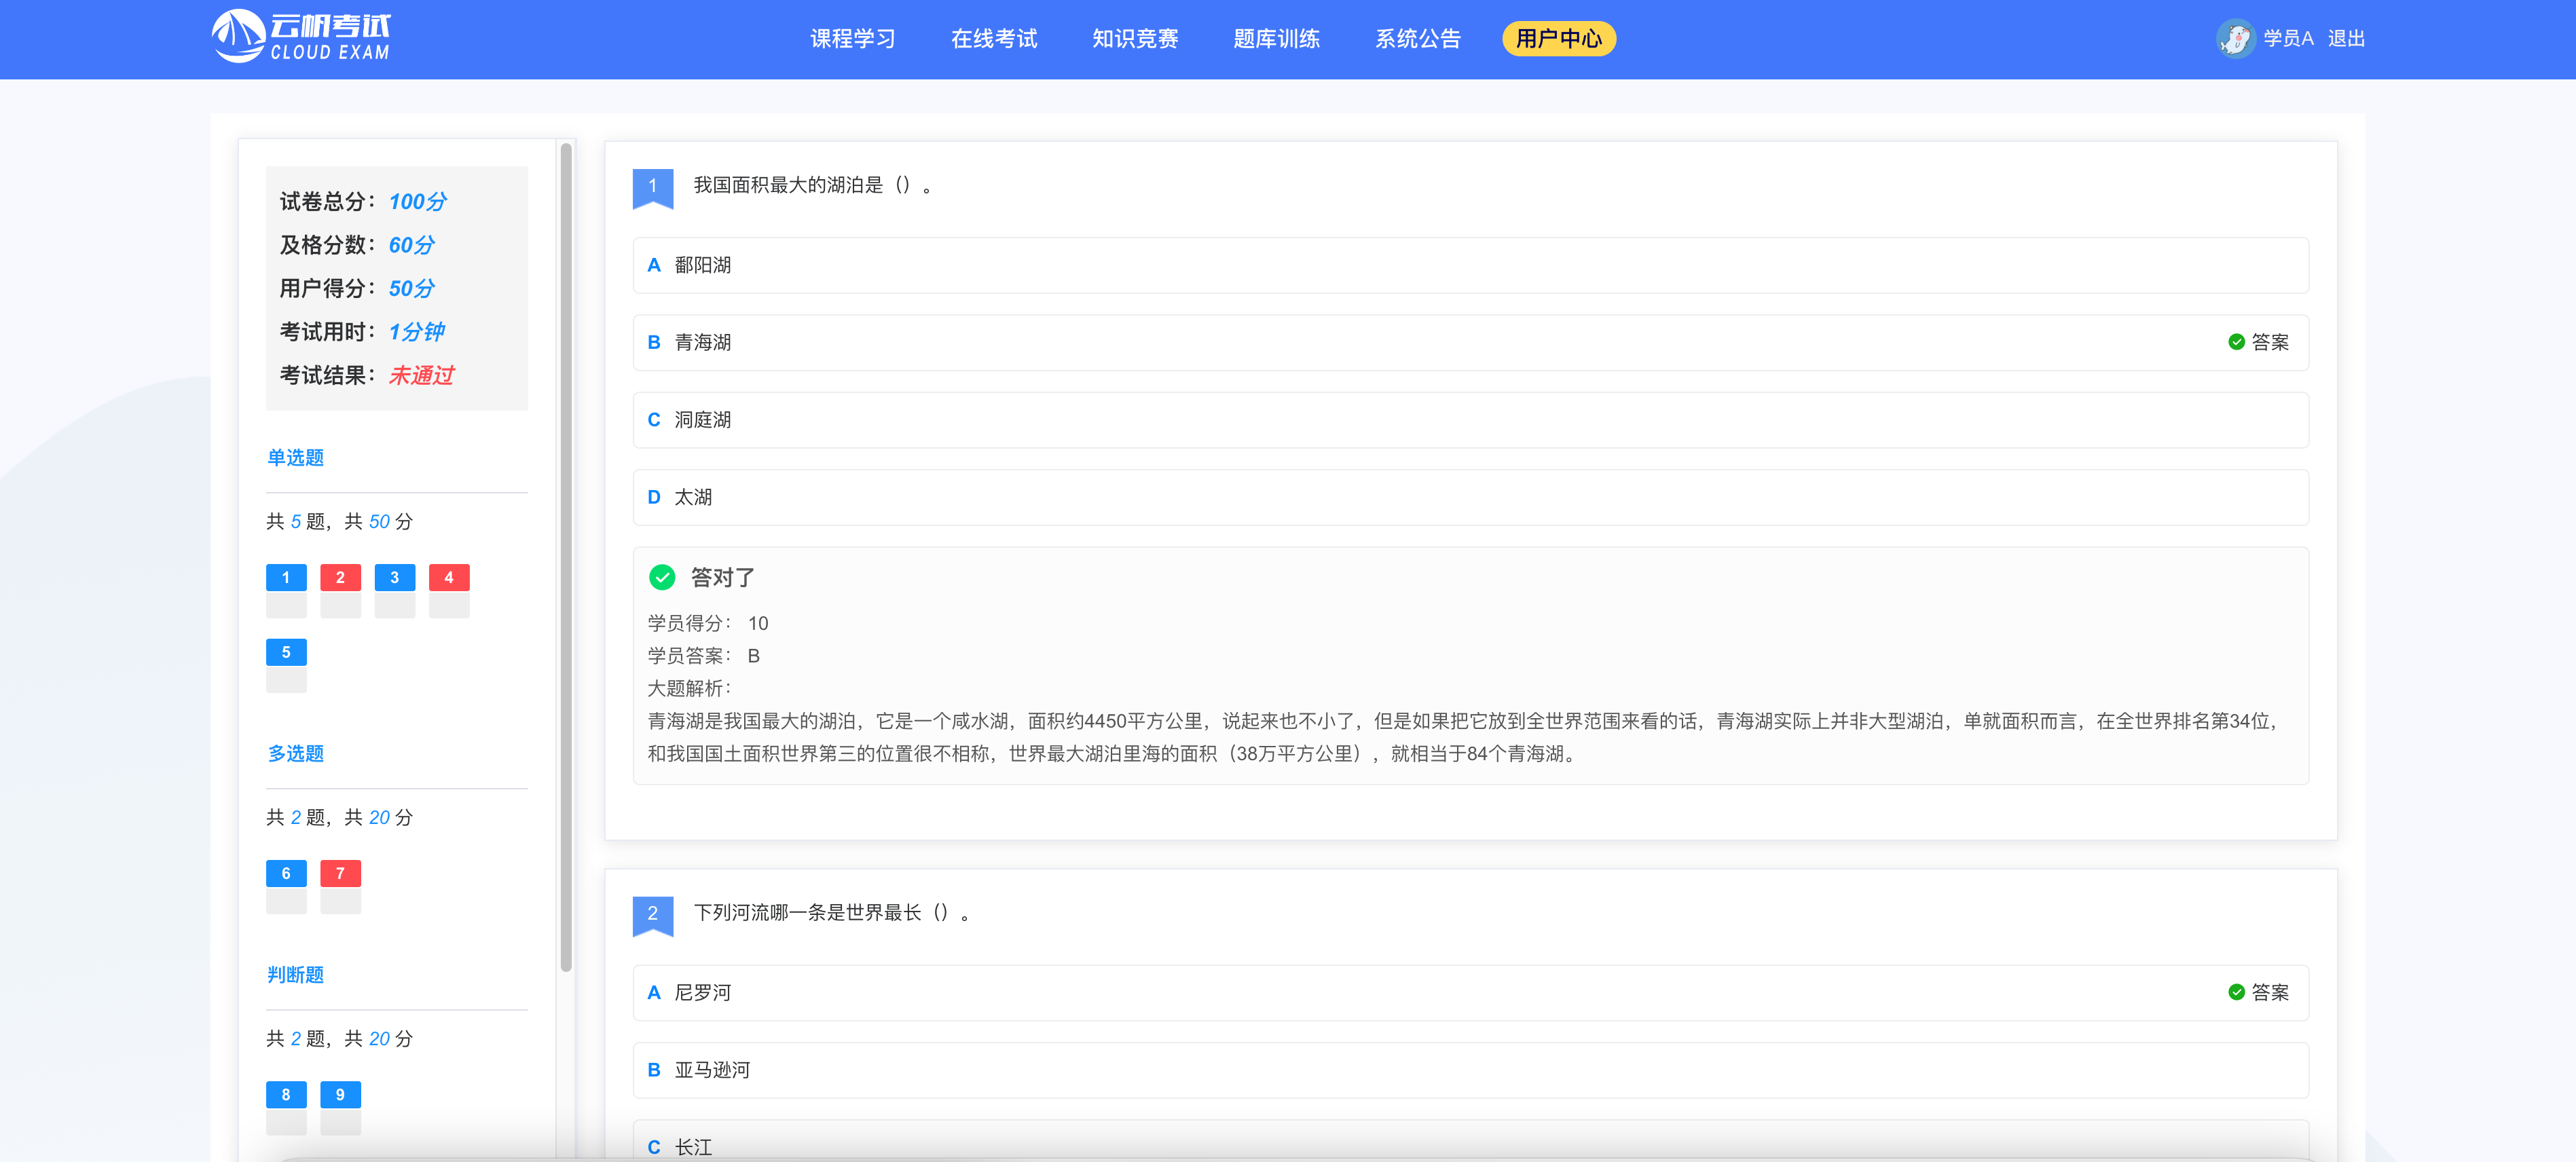Click the 判断题 共 2 题 summary

click(x=340, y=1038)
